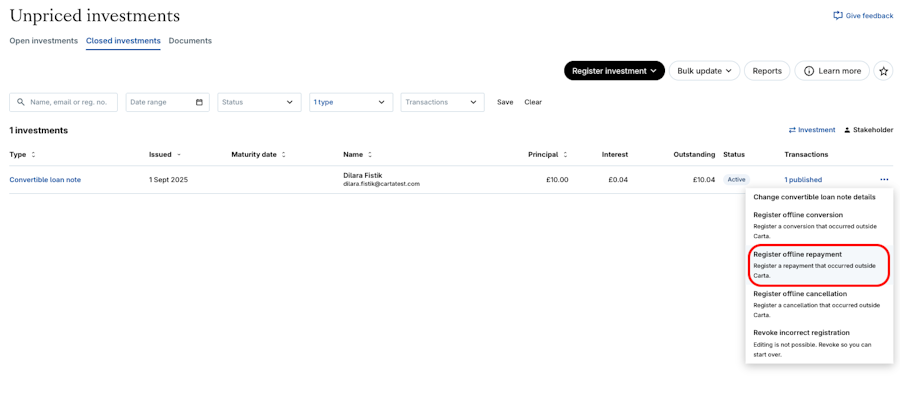Click the three-dot row actions icon

click(x=884, y=180)
